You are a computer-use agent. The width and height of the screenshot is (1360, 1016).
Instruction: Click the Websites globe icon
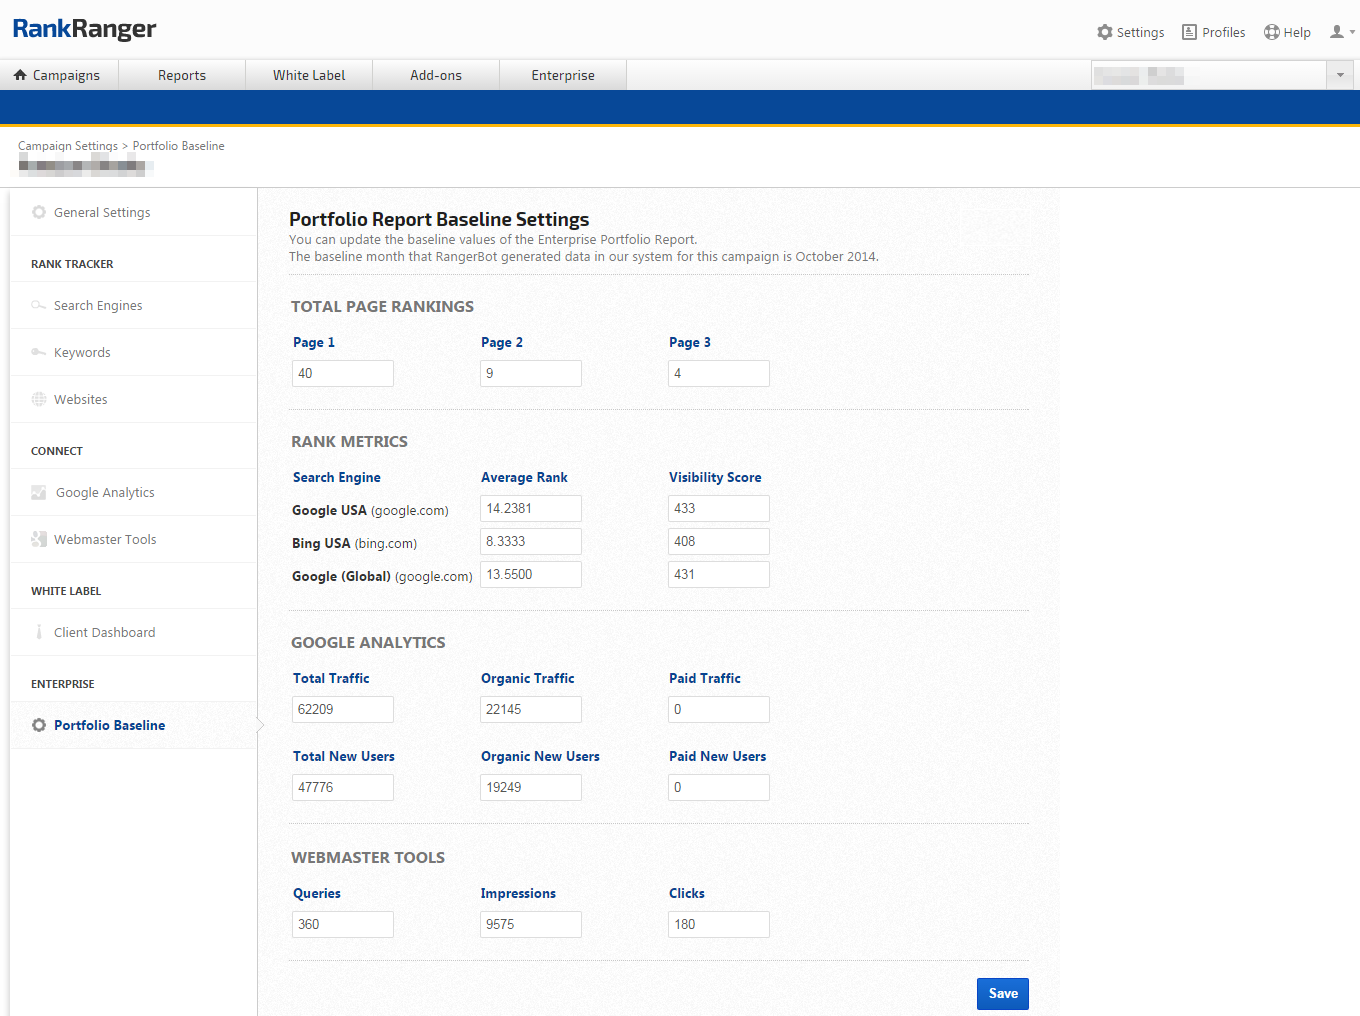[x=39, y=399]
